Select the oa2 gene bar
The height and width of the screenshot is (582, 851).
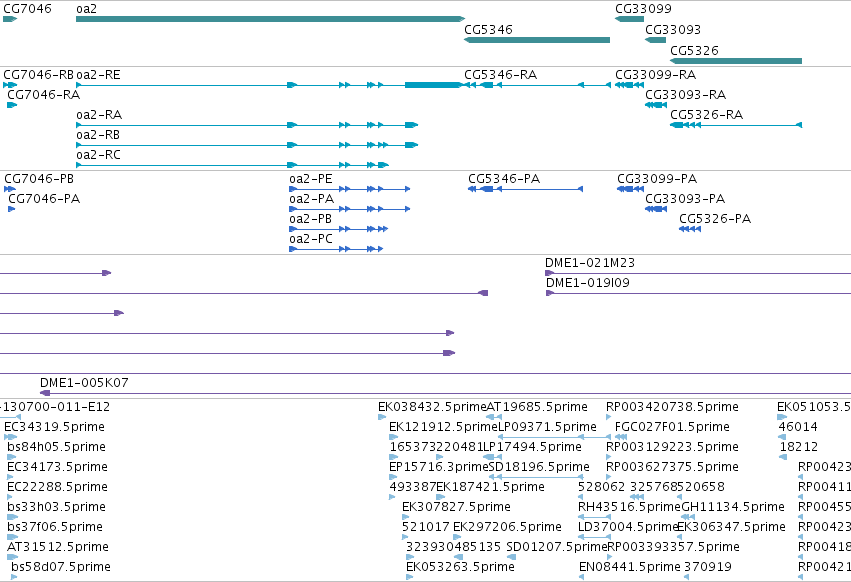pos(270,19)
